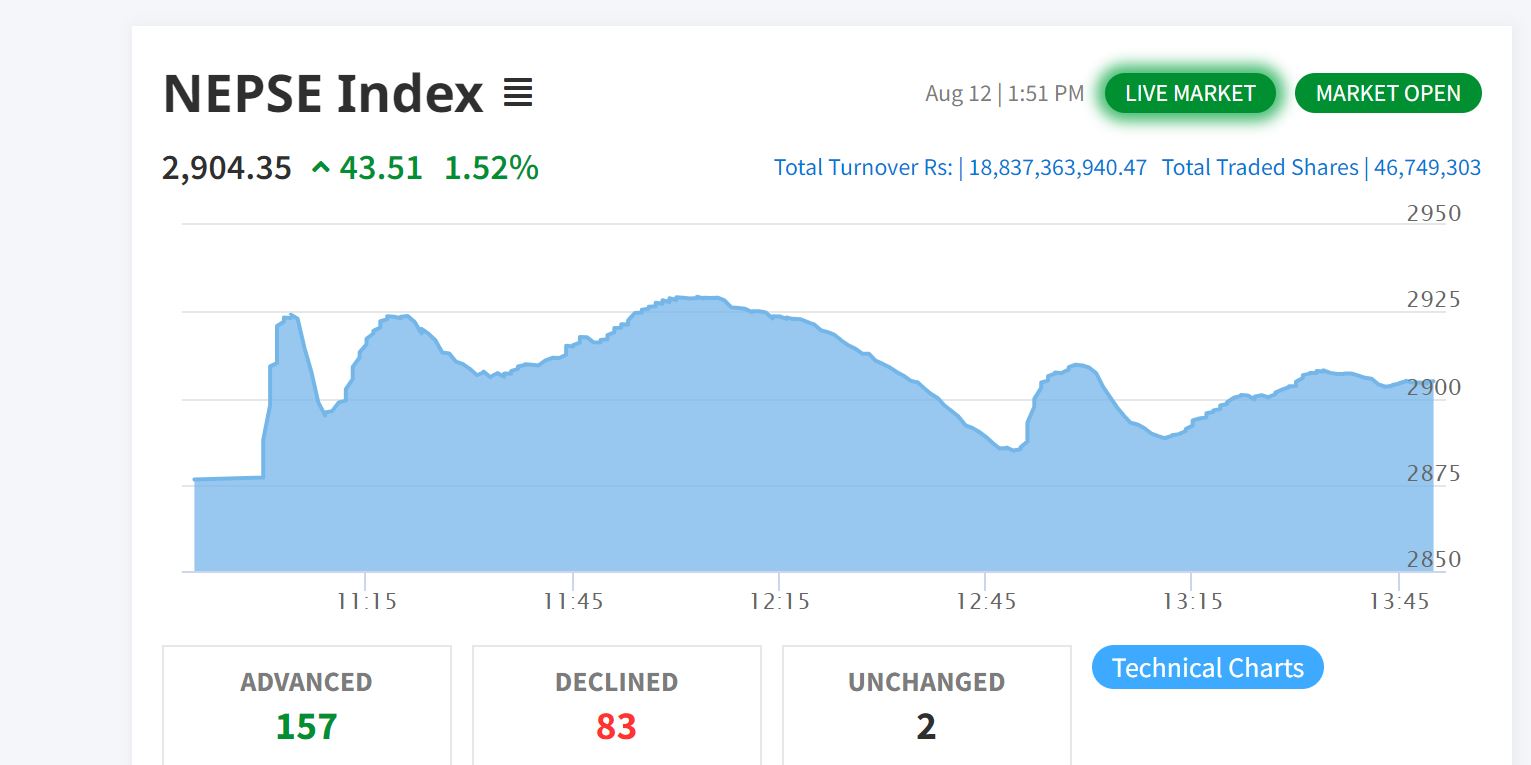Click the 11:45 time axis label

click(x=573, y=601)
